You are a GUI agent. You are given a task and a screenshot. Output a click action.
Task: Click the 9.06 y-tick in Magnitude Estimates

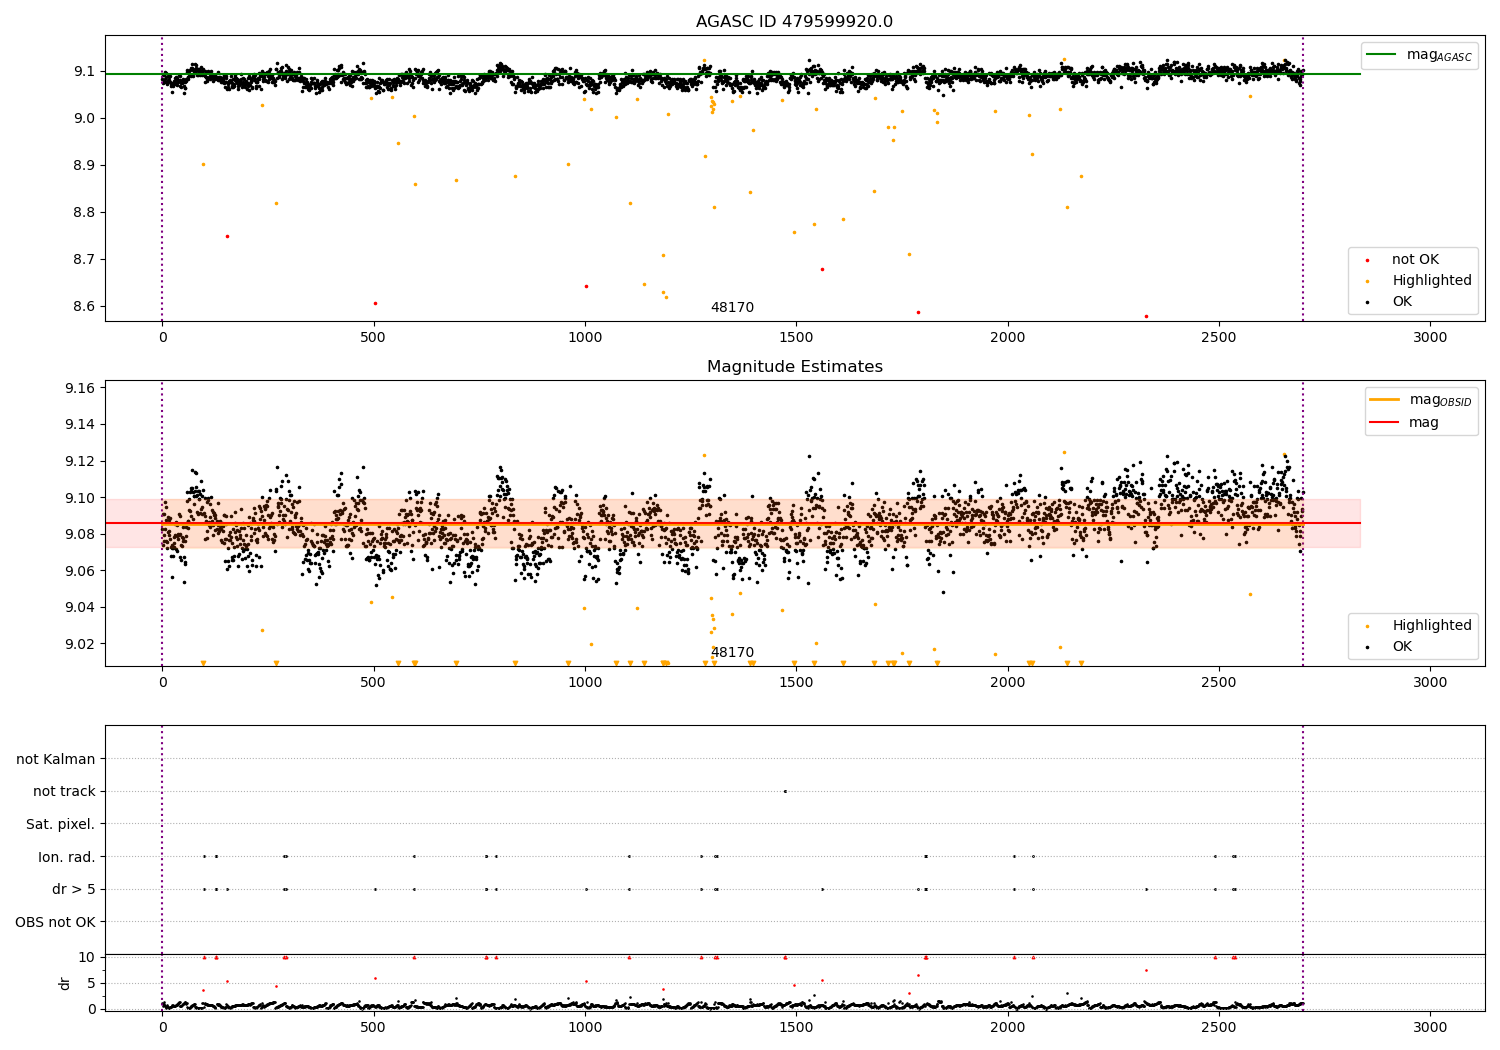[80, 571]
